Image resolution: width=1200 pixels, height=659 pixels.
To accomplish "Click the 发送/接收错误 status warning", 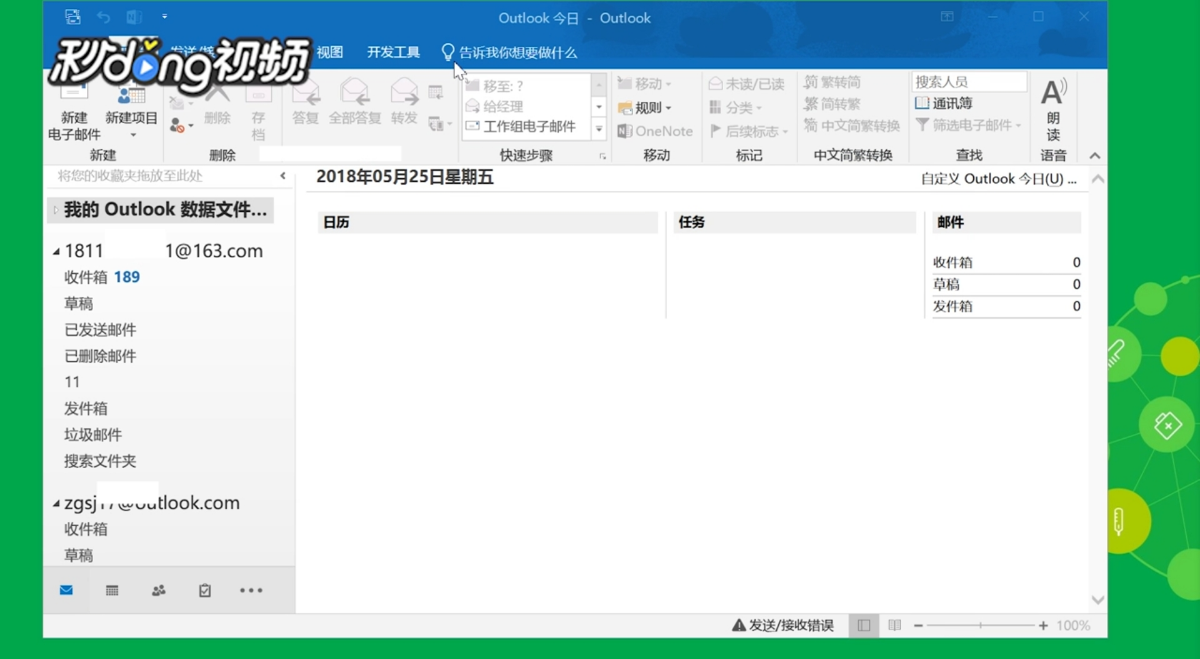I will (783, 625).
